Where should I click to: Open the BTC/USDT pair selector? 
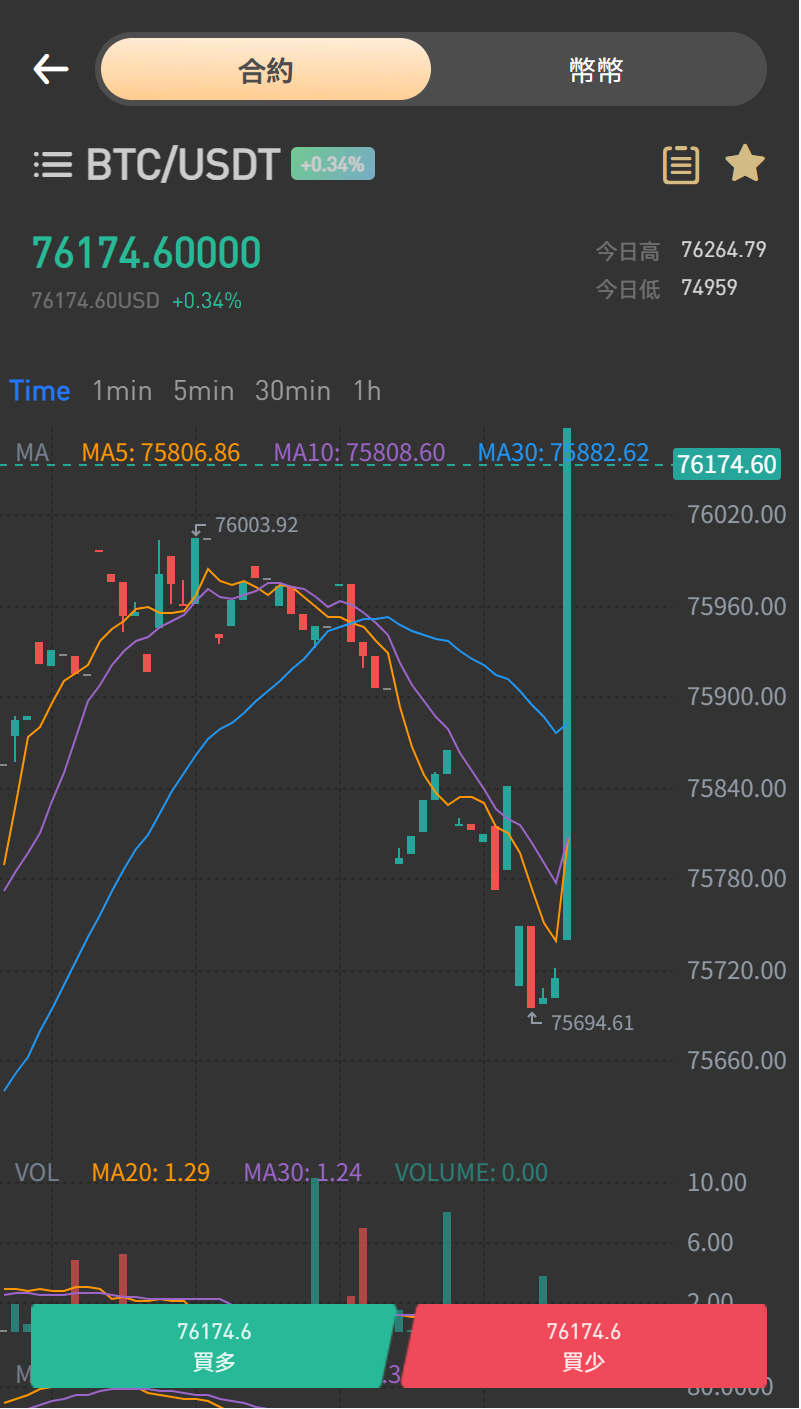point(183,165)
